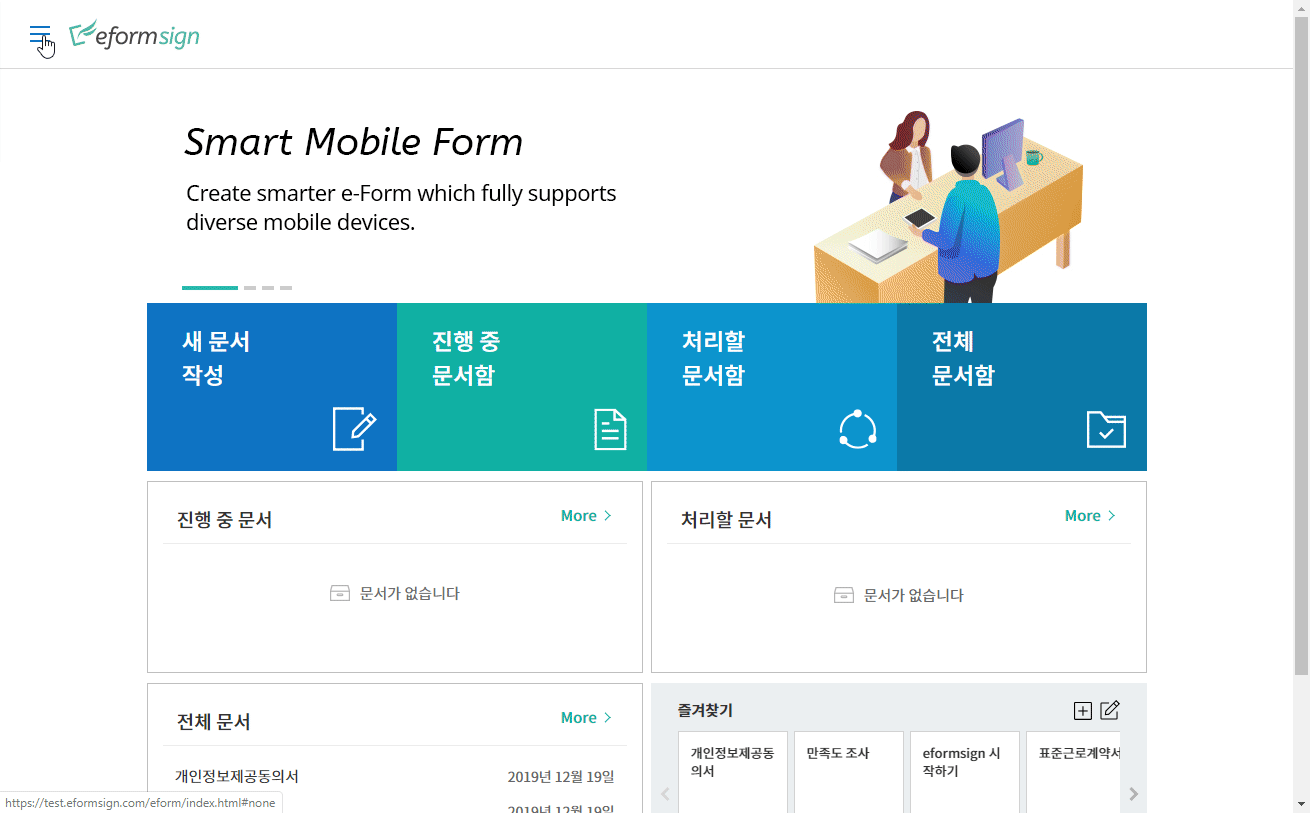
Task: Add a favorite with plus icon
Action: 1082,711
